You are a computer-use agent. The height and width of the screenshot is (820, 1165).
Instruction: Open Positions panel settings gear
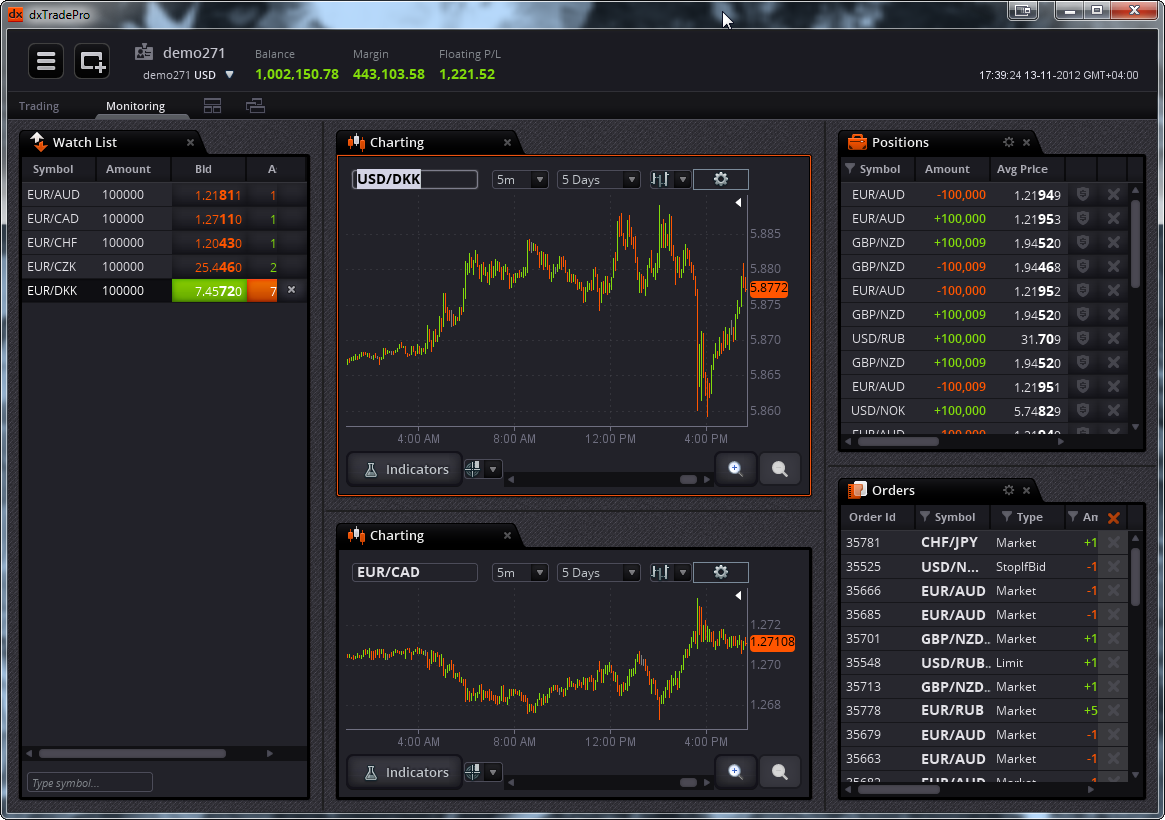(1008, 142)
